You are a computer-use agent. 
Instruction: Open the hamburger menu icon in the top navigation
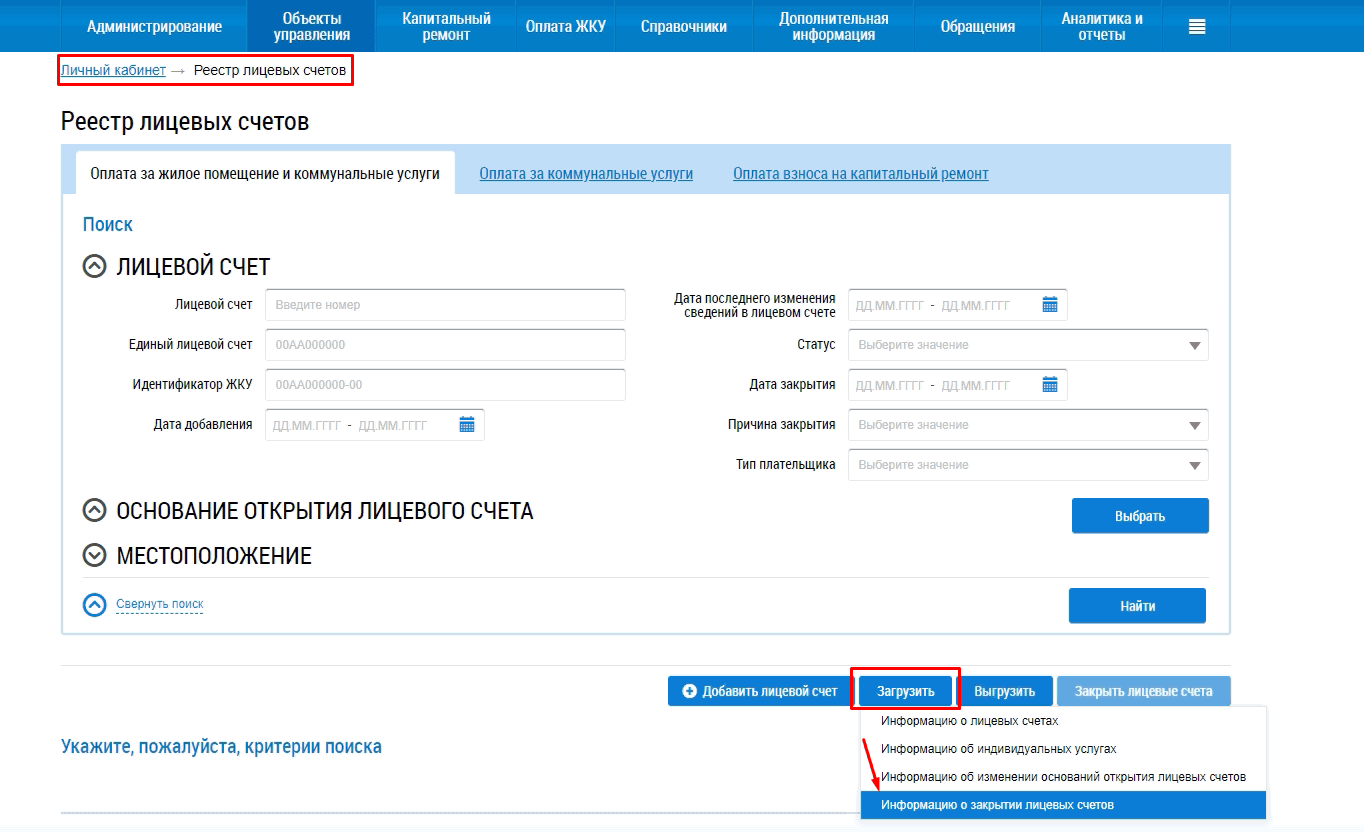[x=1196, y=27]
